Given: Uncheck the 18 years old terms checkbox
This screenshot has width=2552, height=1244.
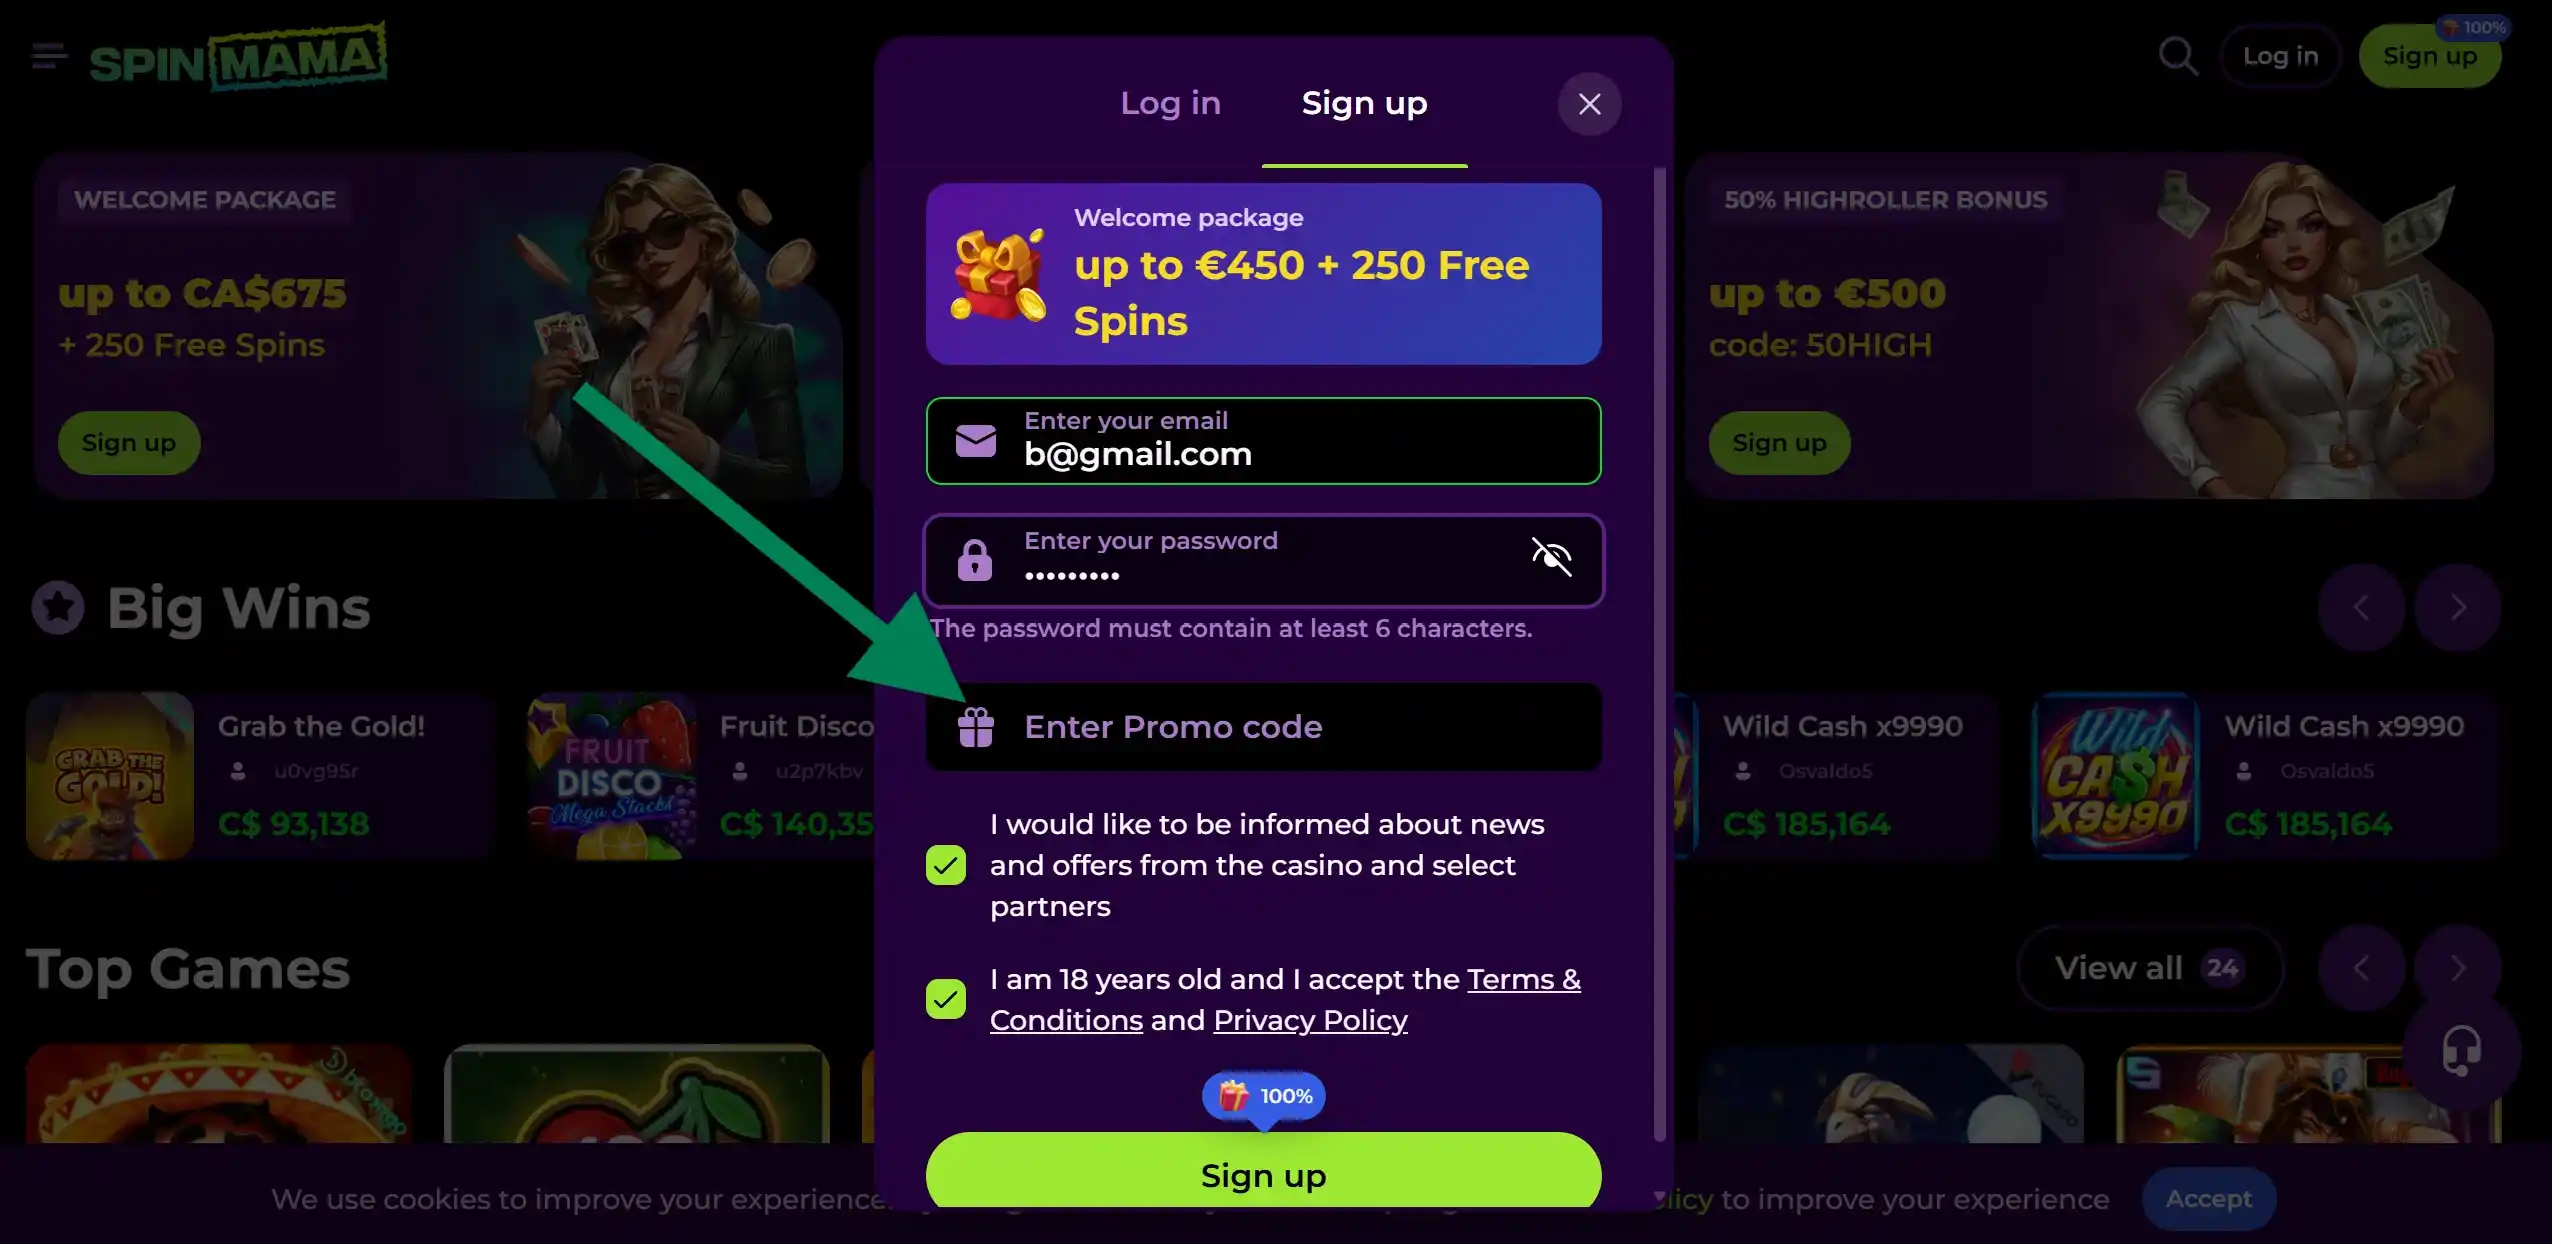Looking at the screenshot, I should tap(946, 999).
